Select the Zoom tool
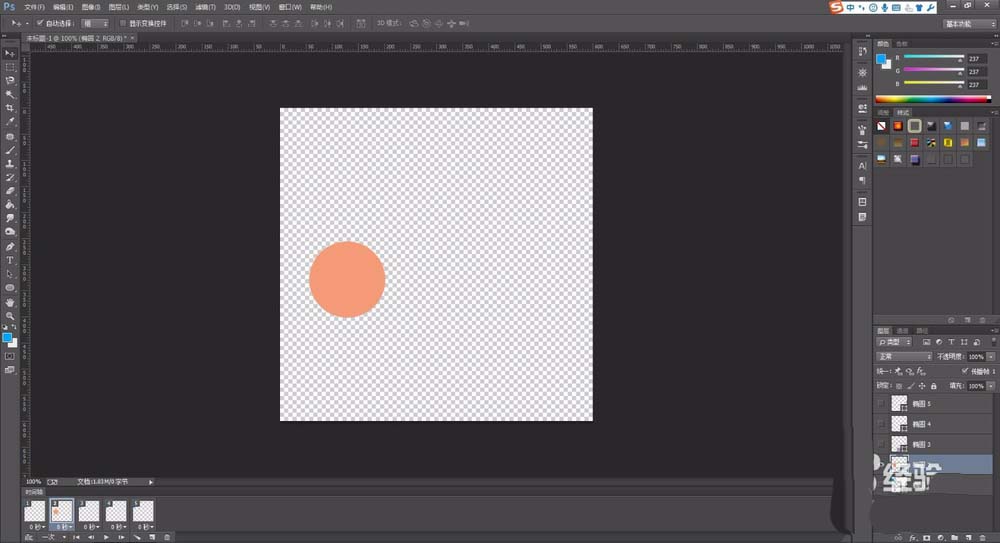Screen dimensions: 1000x543 pos(10,315)
